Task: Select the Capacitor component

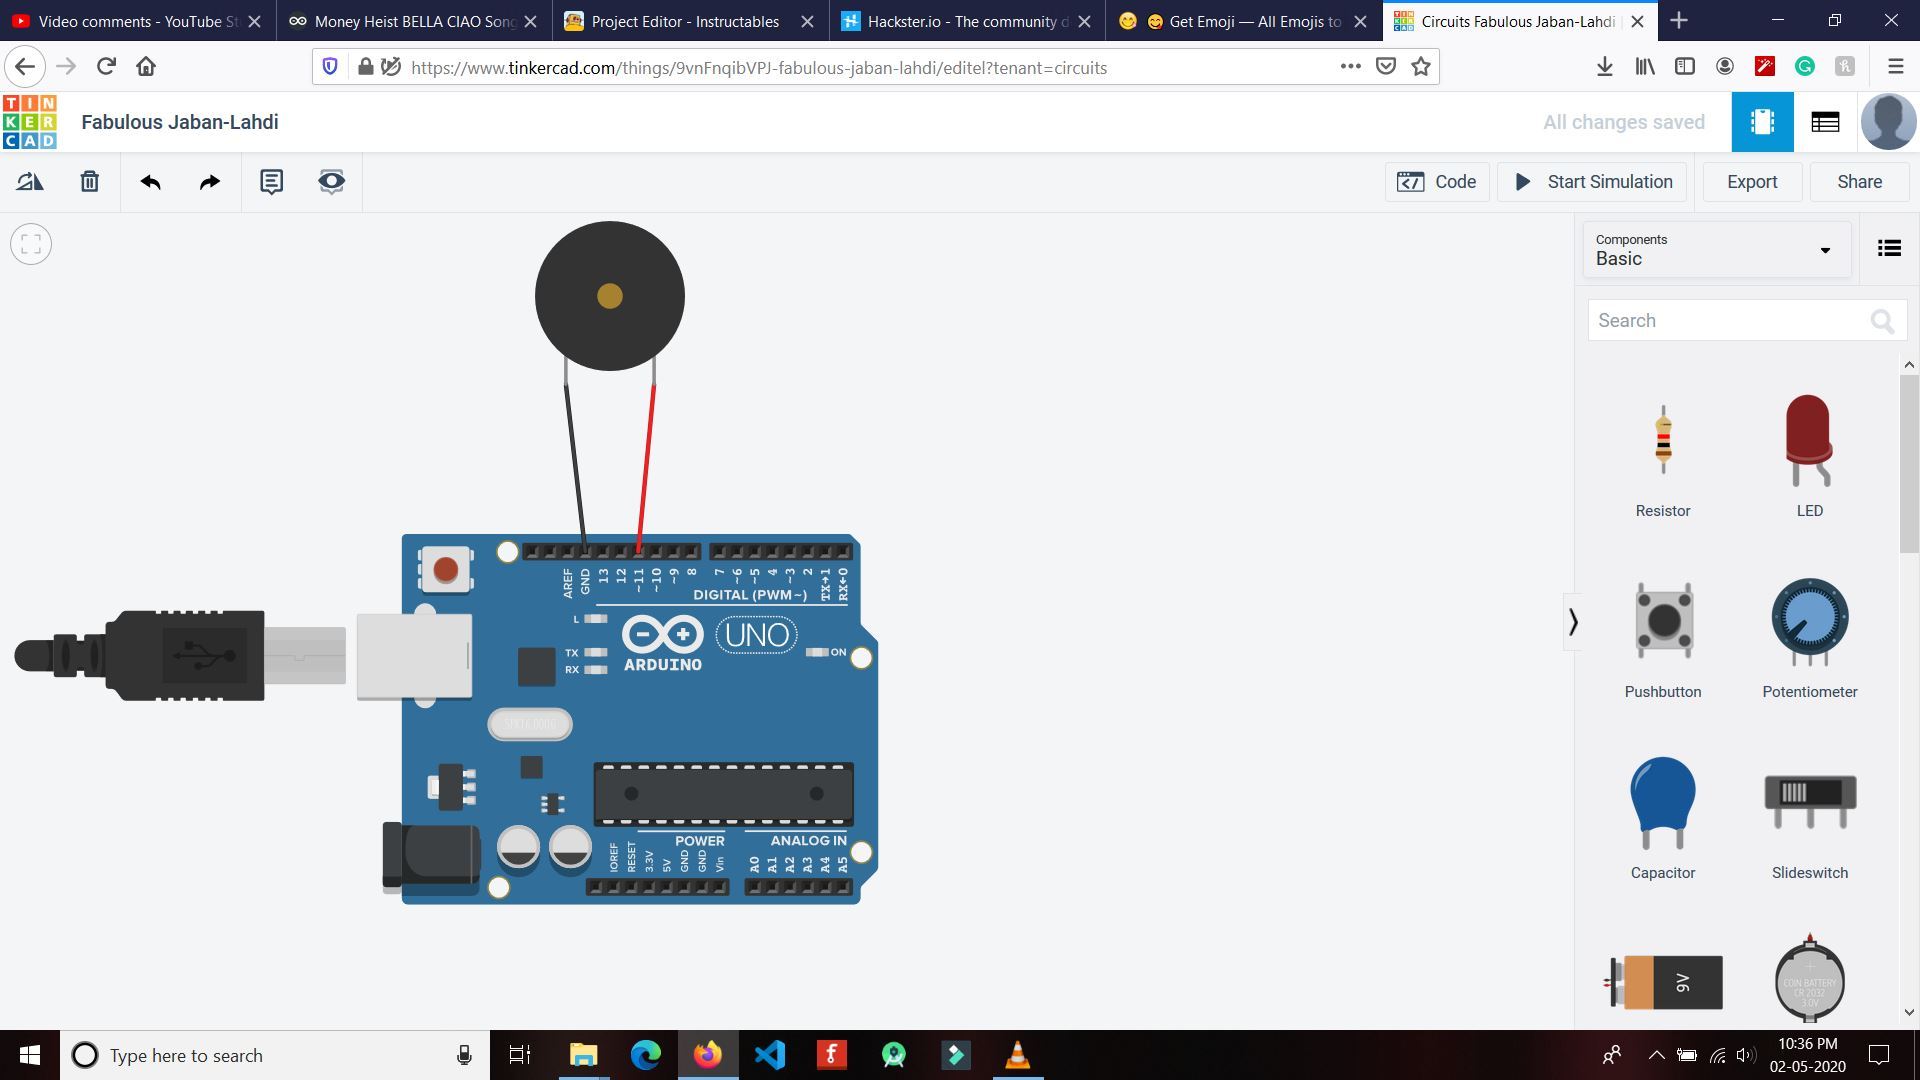Action: click(1663, 818)
